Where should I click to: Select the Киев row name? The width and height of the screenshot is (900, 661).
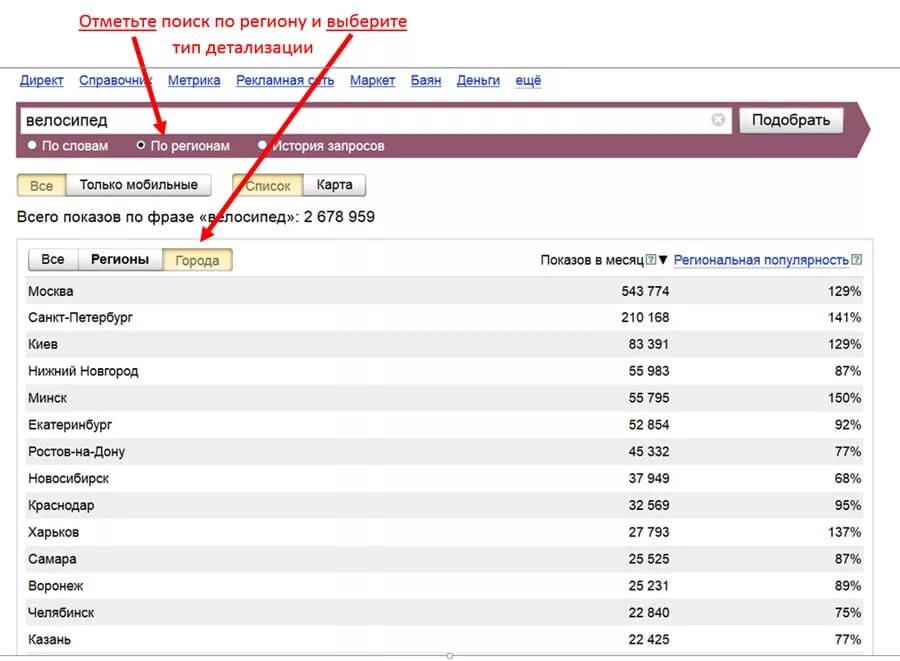(x=43, y=344)
